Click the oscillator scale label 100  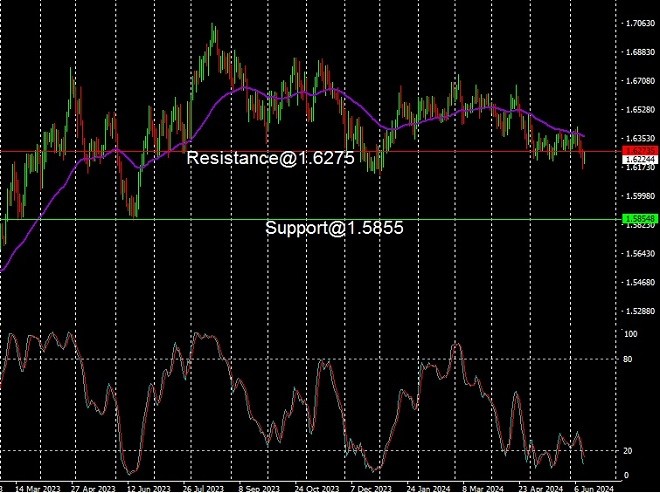pos(631,334)
